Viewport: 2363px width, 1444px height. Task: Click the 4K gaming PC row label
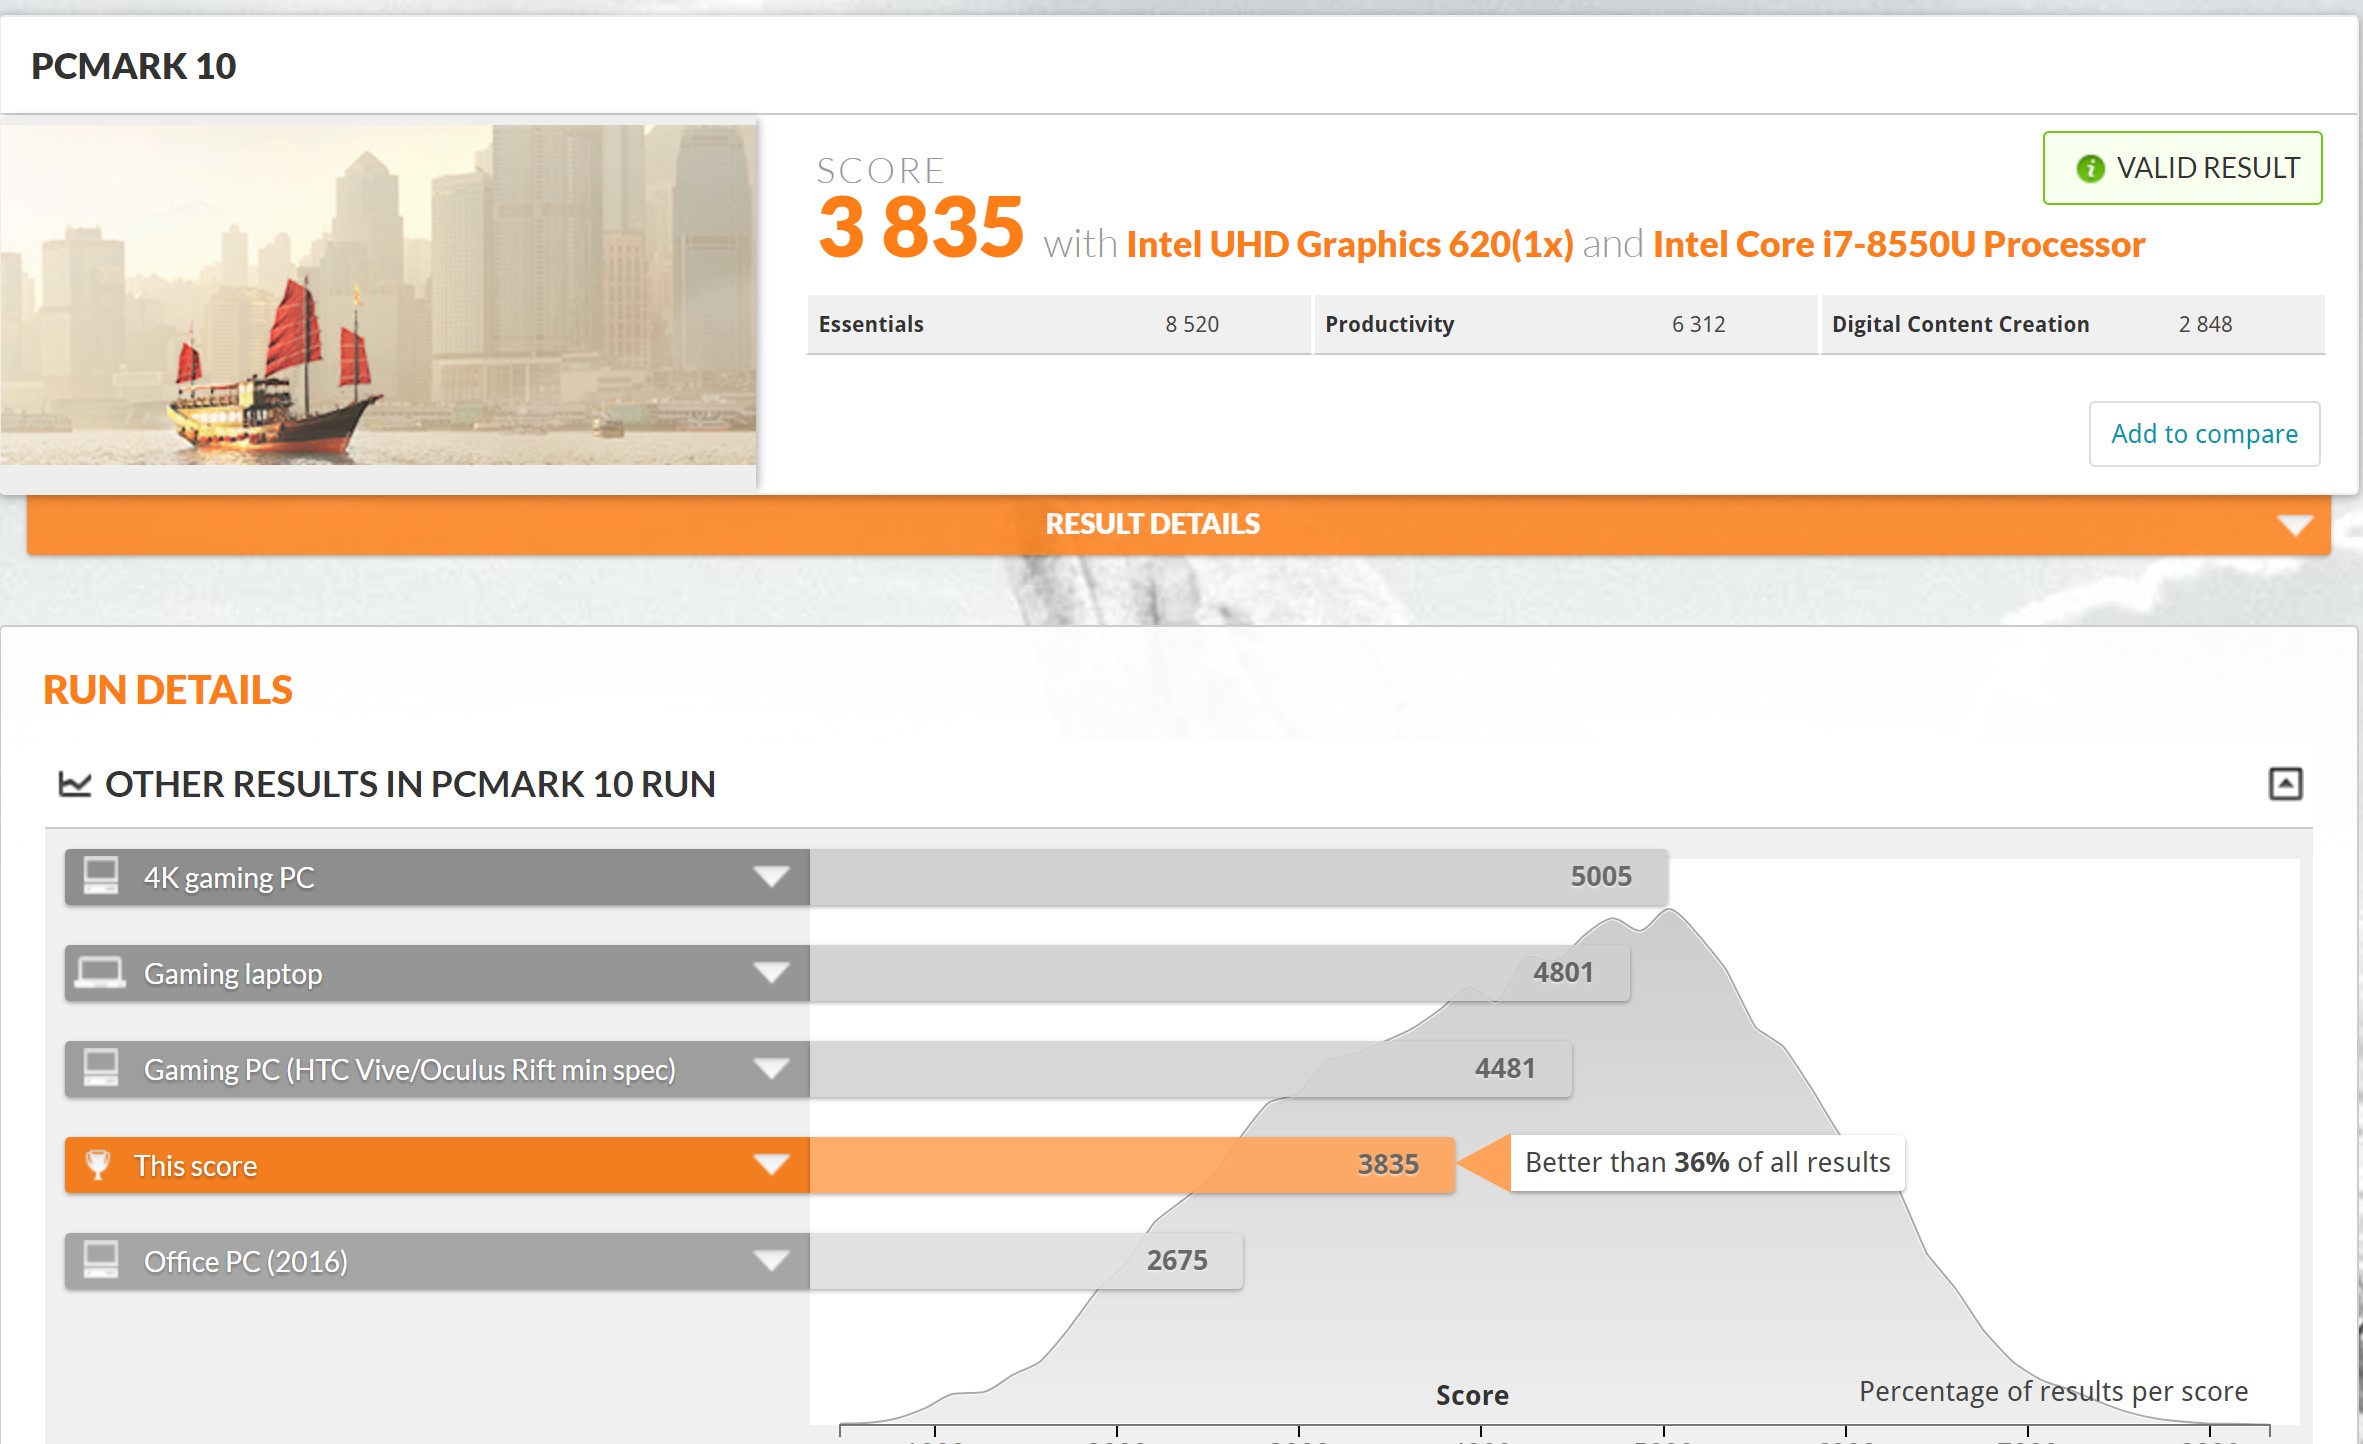[229, 878]
